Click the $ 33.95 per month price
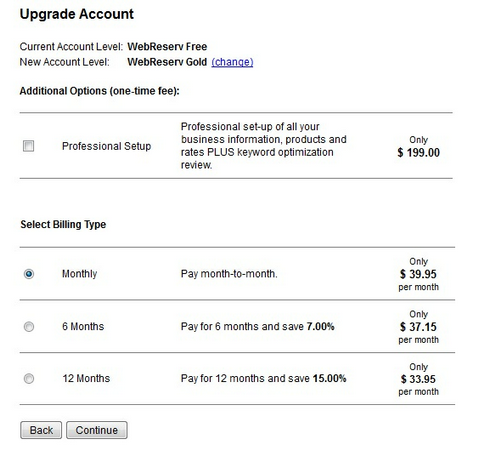Viewport: 496px width, 451px height. click(418, 379)
